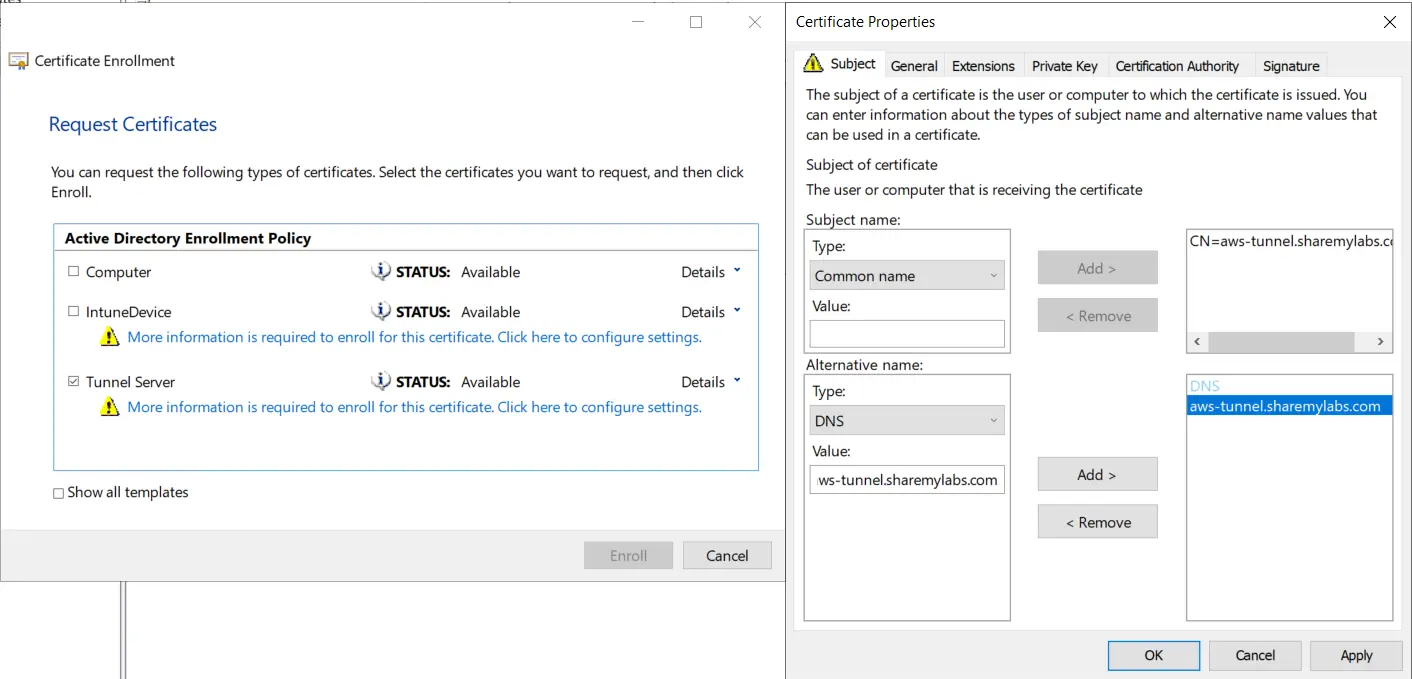Click the Computer status info icon
Image resolution: width=1412 pixels, height=679 pixels.
point(380,271)
